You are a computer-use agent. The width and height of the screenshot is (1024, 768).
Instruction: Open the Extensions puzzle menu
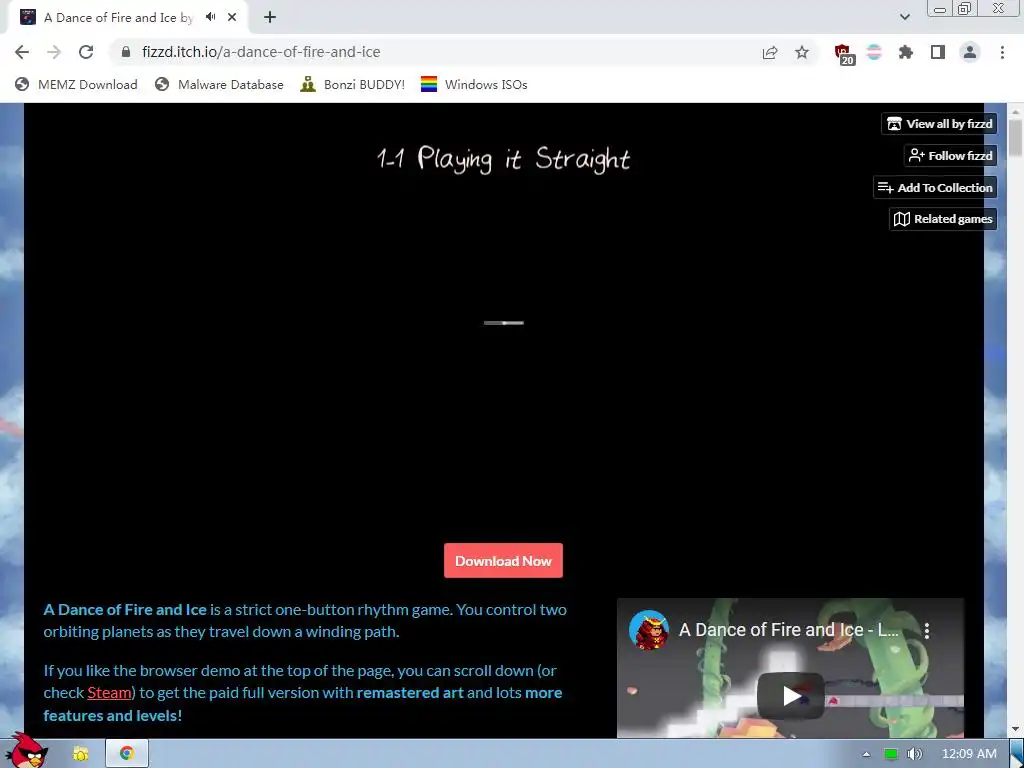click(906, 52)
